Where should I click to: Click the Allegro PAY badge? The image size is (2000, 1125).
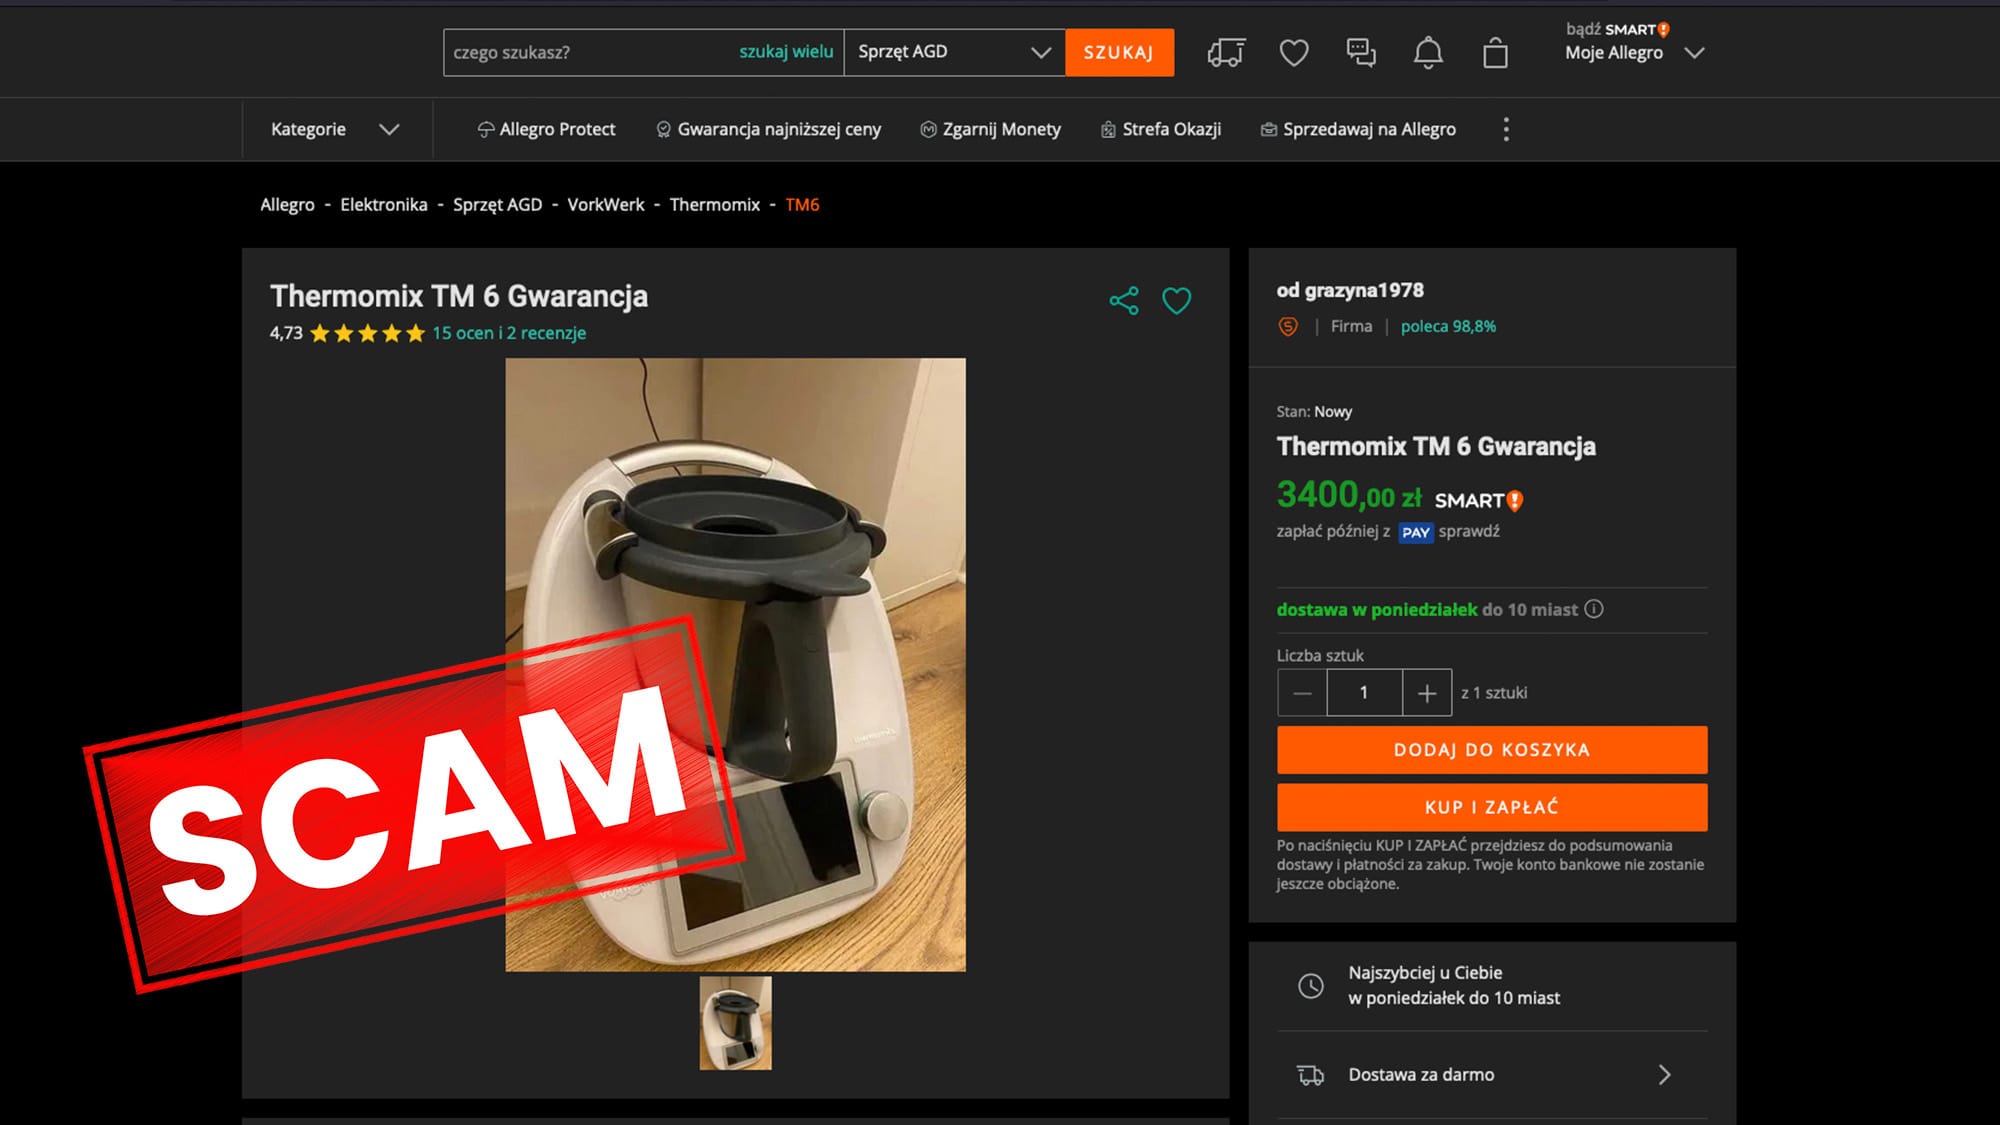pos(1415,532)
